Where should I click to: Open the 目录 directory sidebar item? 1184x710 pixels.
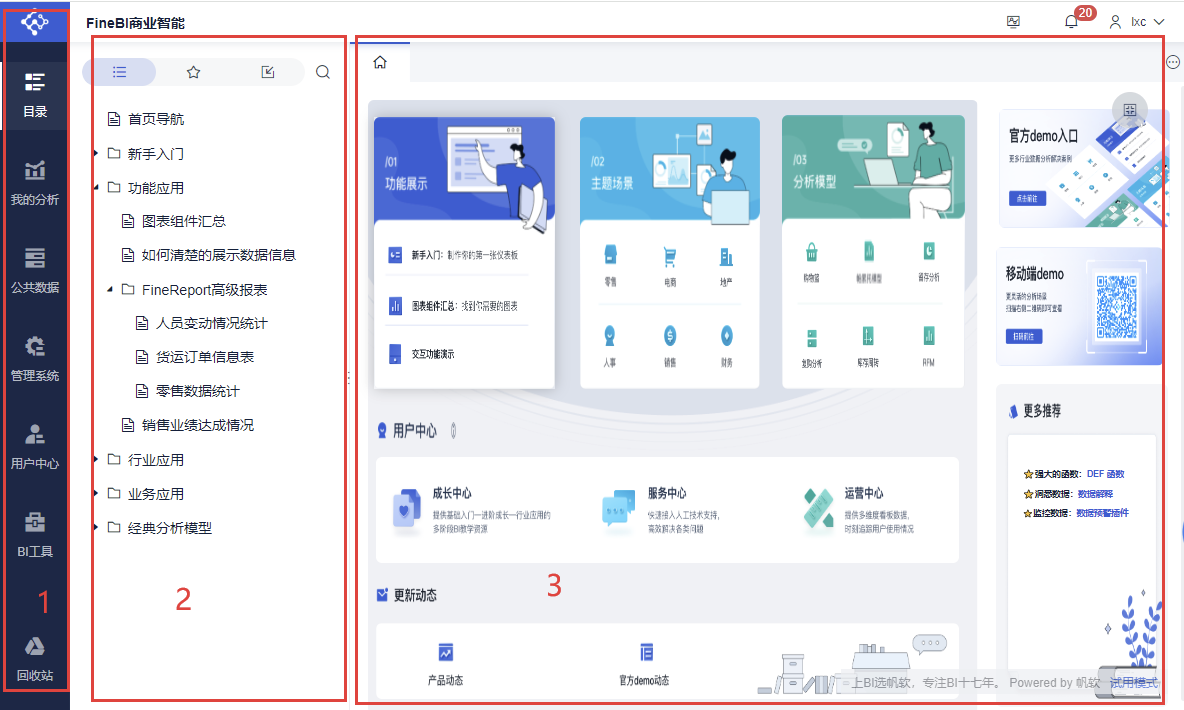pyautogui.click(x=35, y=95)
